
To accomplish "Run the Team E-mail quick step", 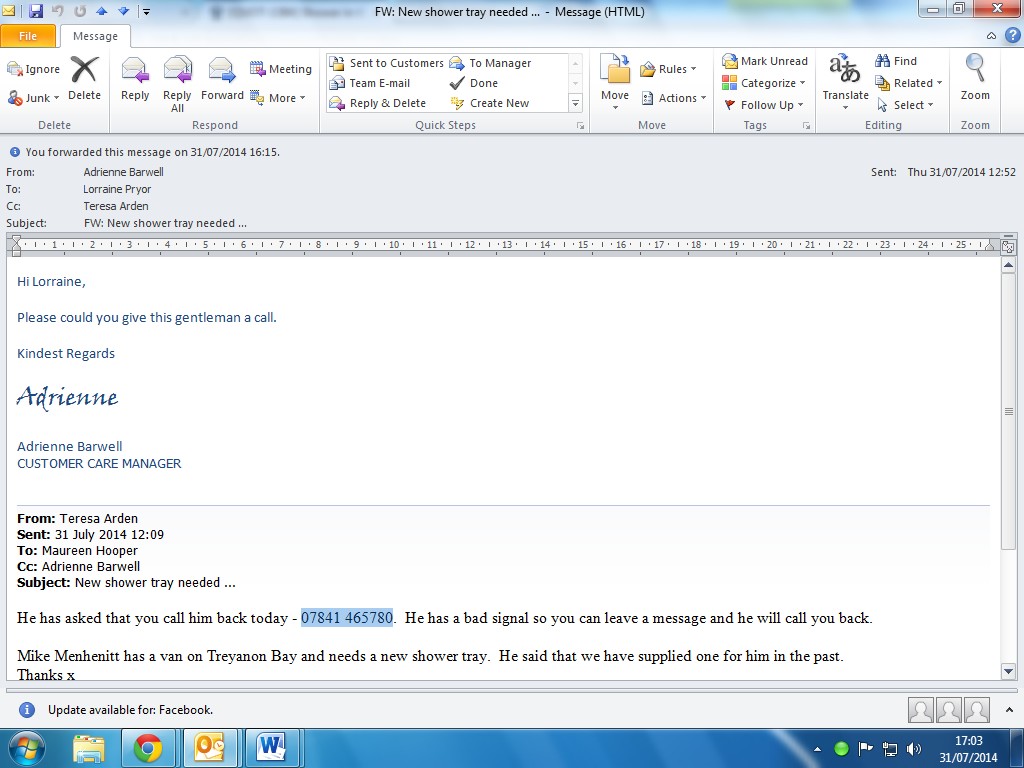I will [370, 83].
